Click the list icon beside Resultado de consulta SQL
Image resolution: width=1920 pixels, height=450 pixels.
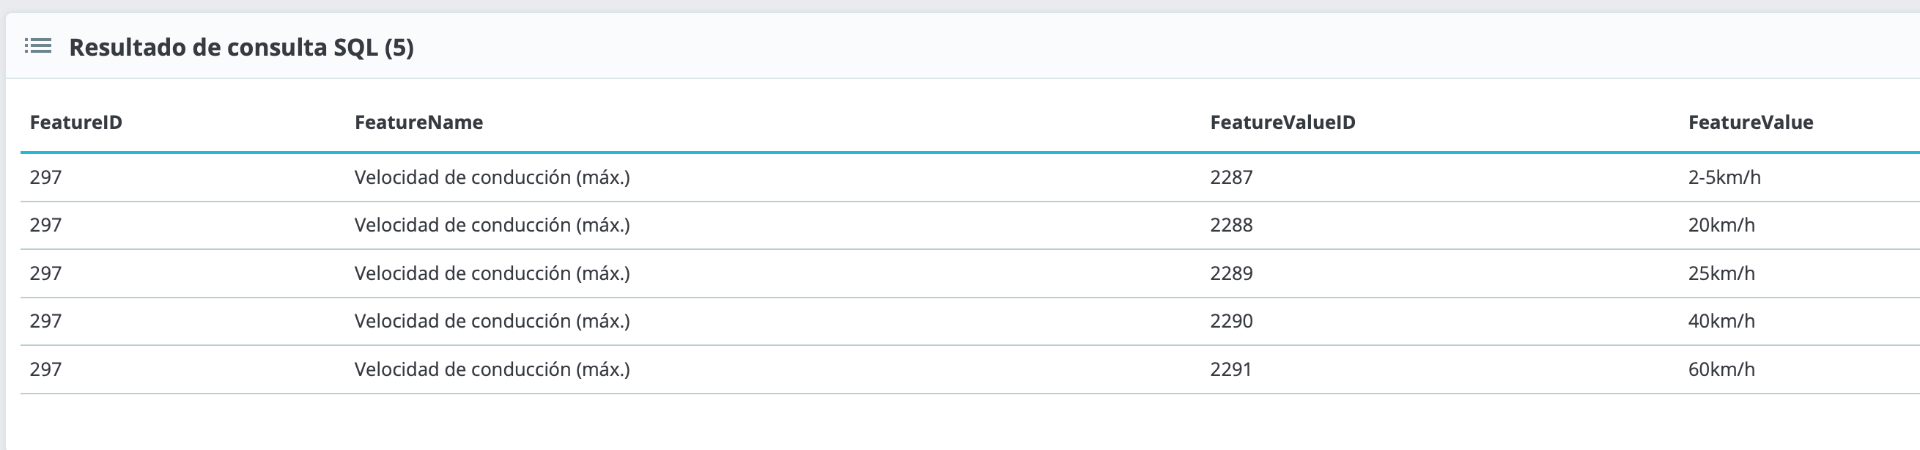coord(38,46)
